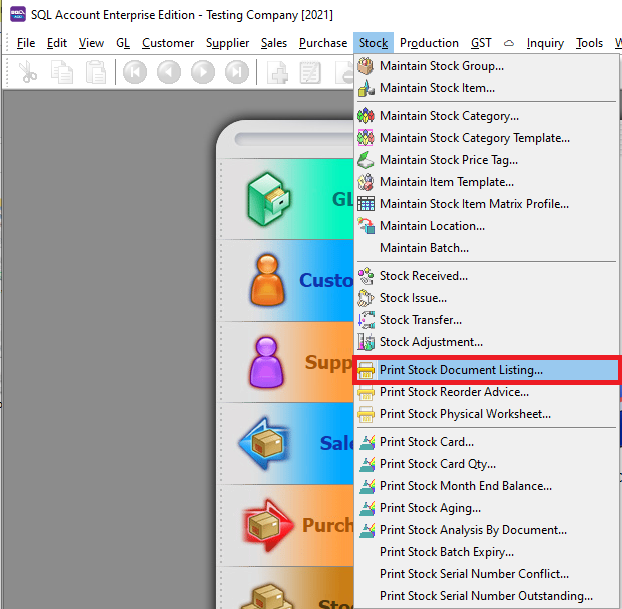The width and height of the screenshot is (622, 609).
Task: Click the purple Supplier person icon
Action: pyautogui.click(x=269, y=362)
